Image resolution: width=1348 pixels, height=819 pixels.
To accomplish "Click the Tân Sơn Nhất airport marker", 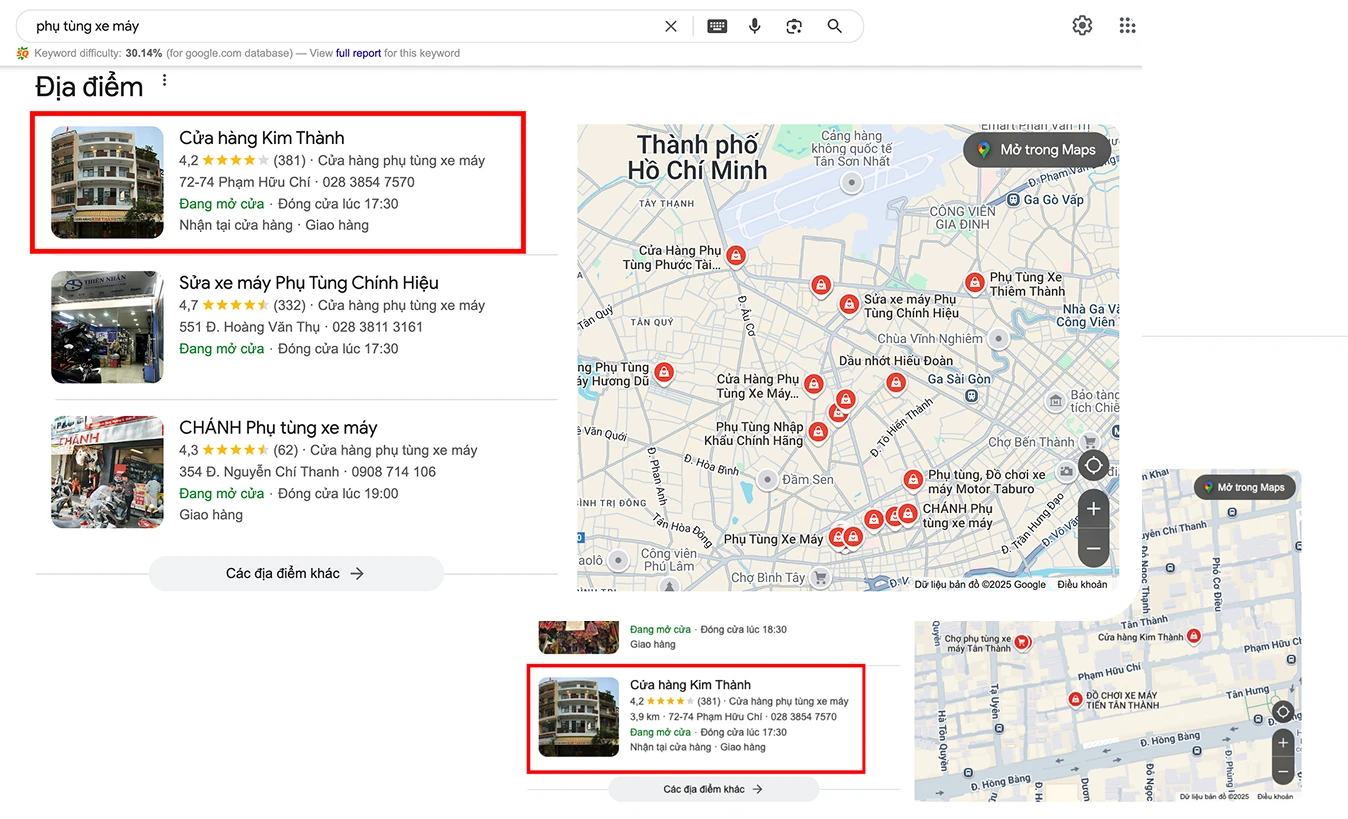I will [x=851, y=182].
